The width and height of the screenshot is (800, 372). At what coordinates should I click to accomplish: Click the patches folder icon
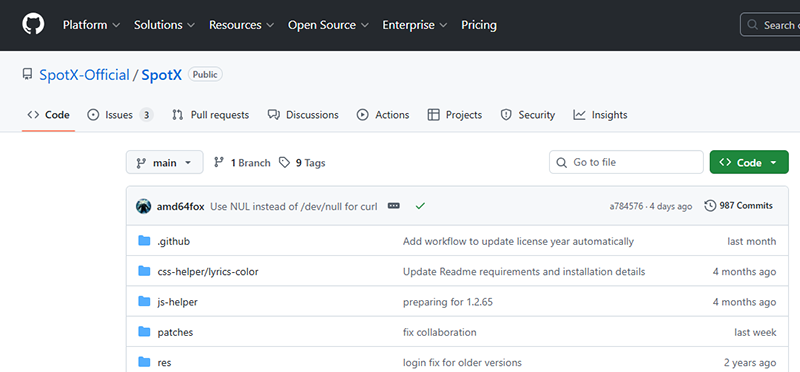click(144, 332)
